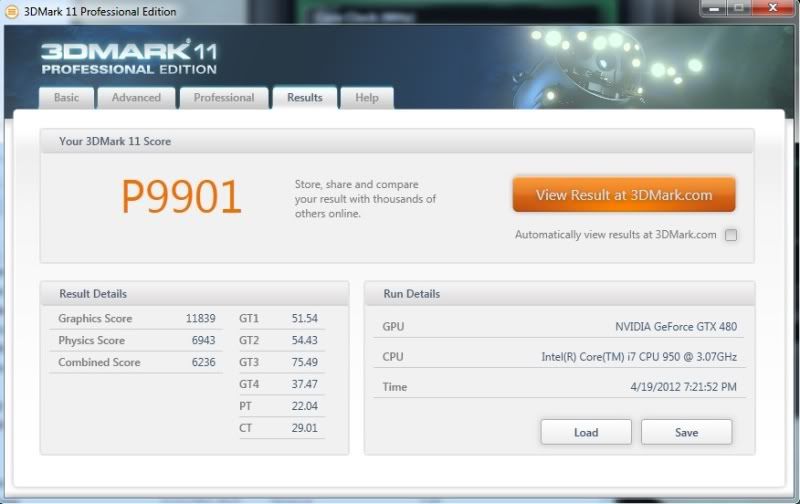The image size is (800, 504).
Task: Click the GT4 value 37.47
Action: 305,384
